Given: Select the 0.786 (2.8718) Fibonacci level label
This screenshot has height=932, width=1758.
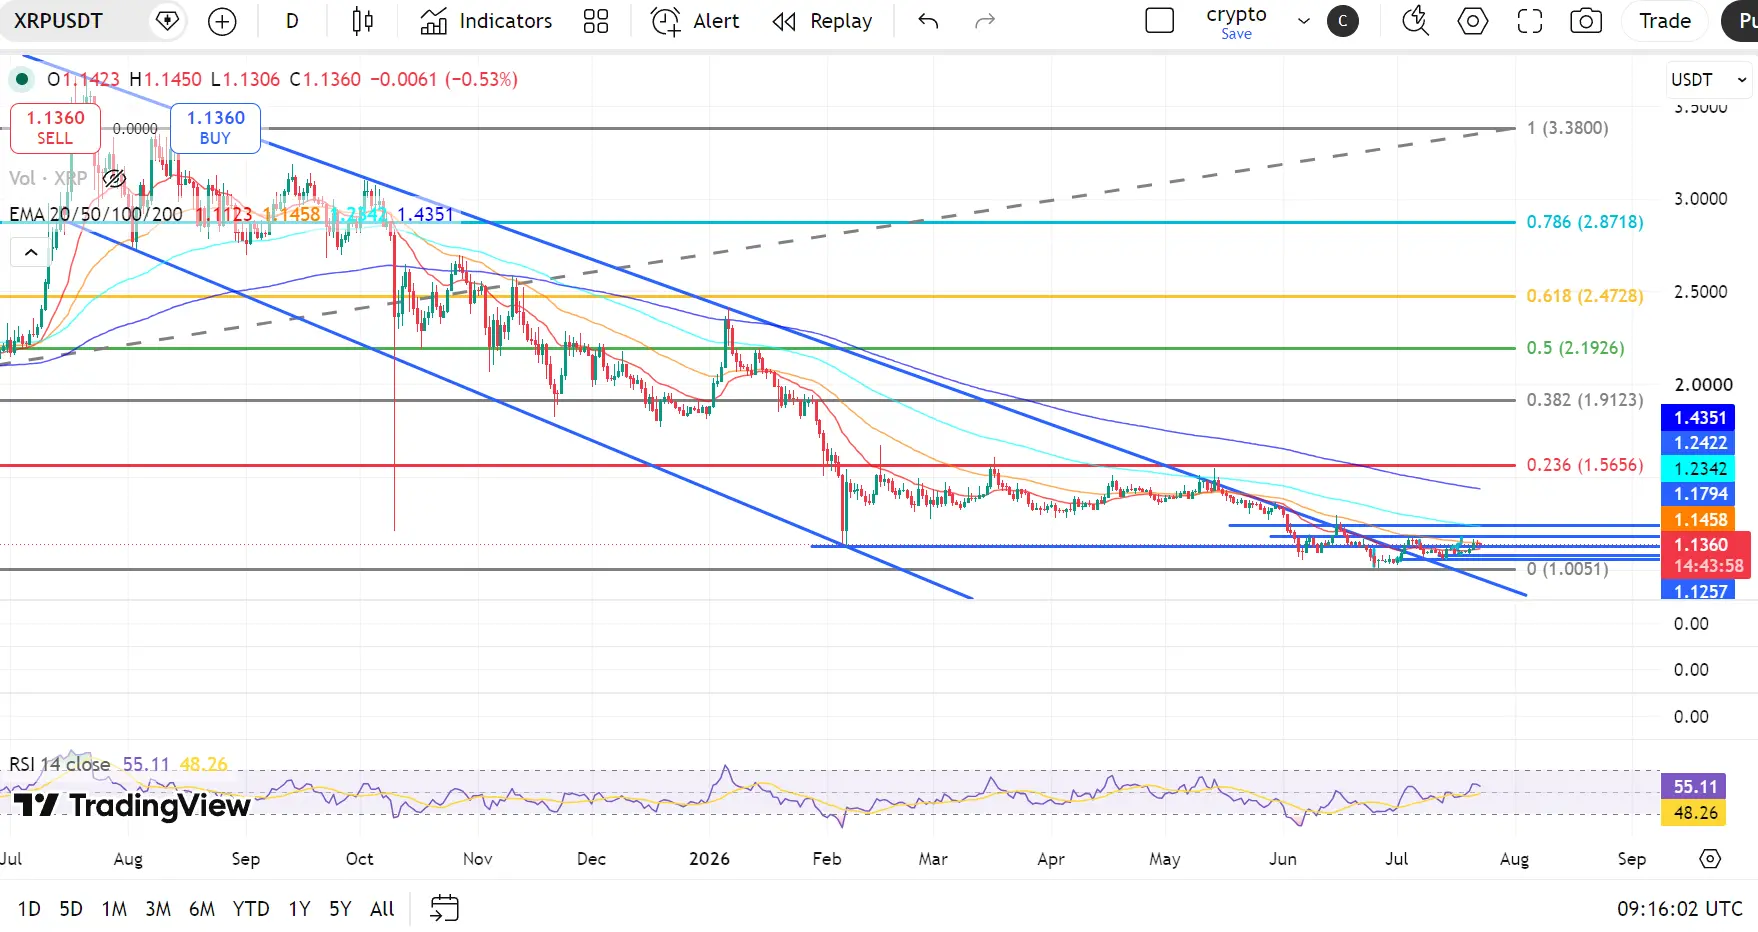Looking at the screenshot, I should point(1584,222).
